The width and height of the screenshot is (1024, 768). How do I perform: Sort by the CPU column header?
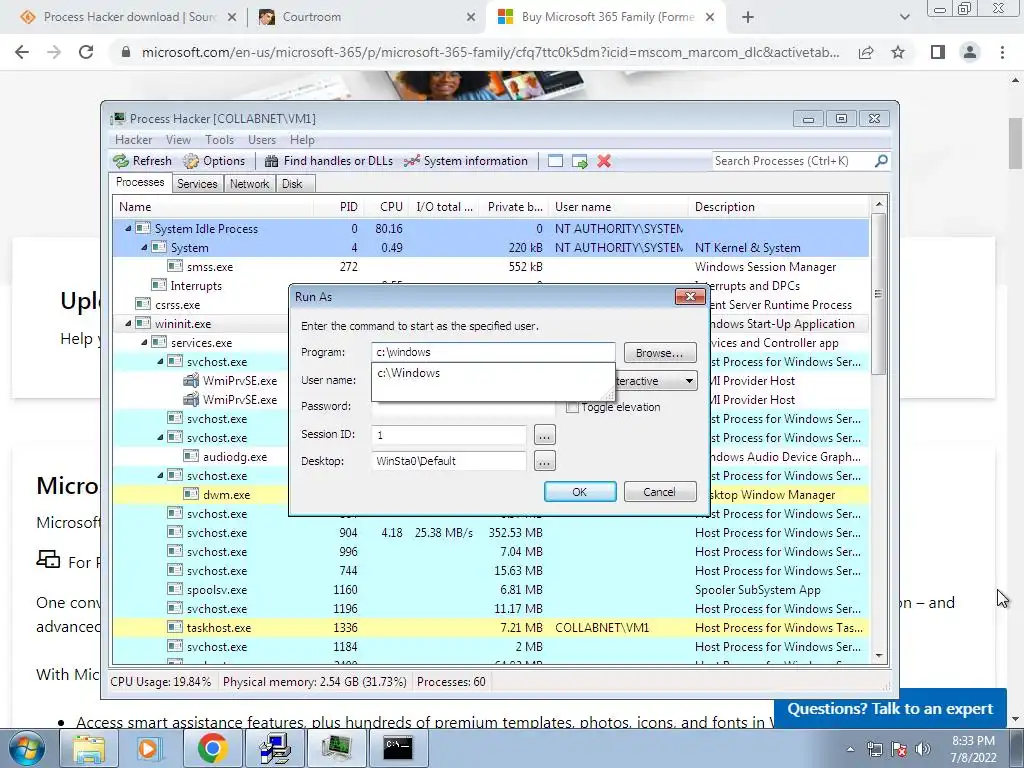coord(387,207)
